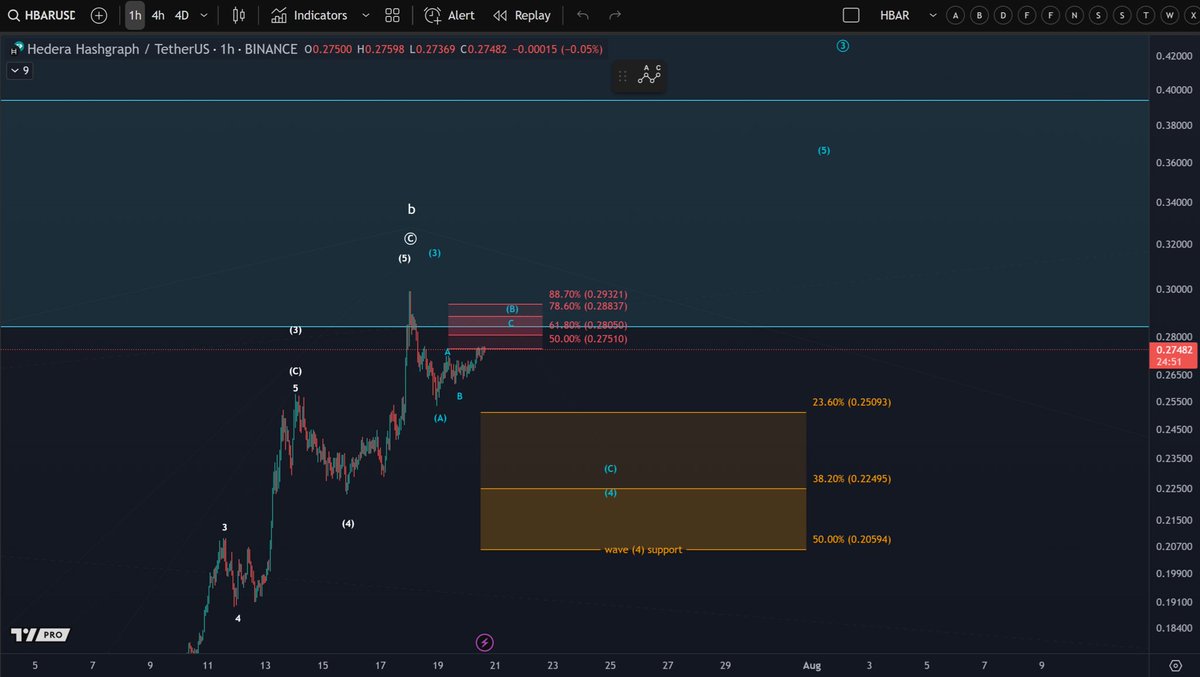The width and height of the screenshot is (1200, 677).
Task: Click the 'Aug' date on time axis
Action: pyautogui.click(x=812, y=665)
